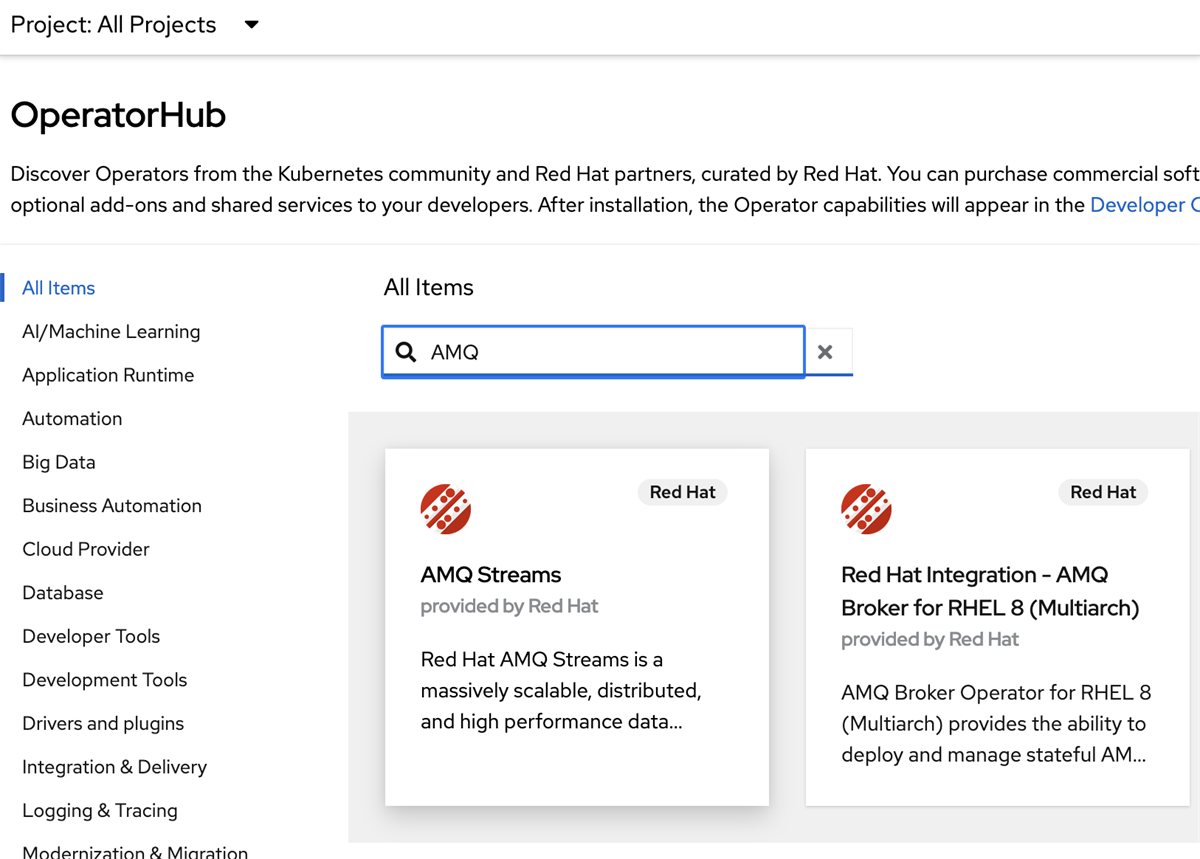Show Cloud Provider operators
The image size is (1200, 859).
tap(86, 549)
